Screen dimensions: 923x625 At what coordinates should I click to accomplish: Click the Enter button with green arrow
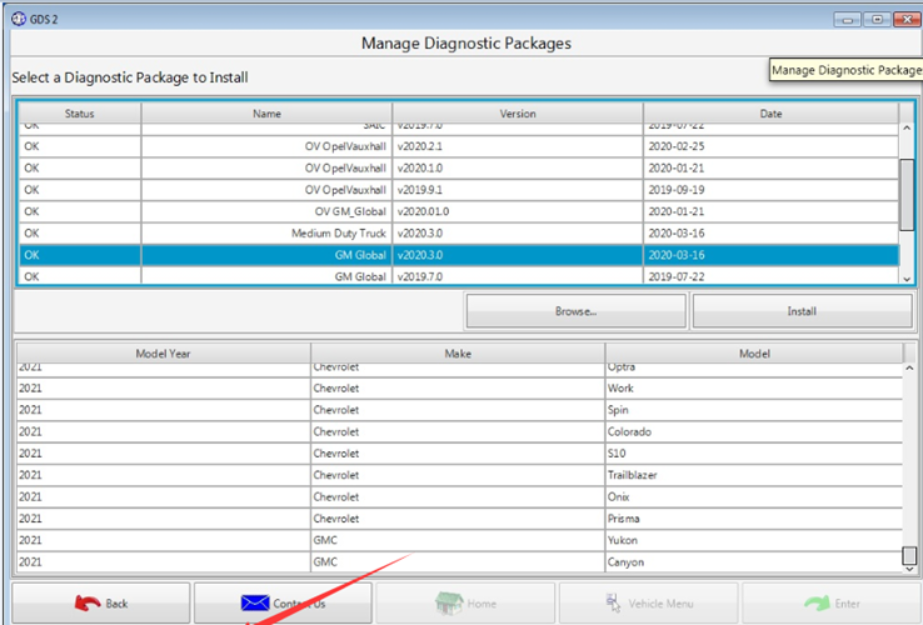[x=832, y=603]
